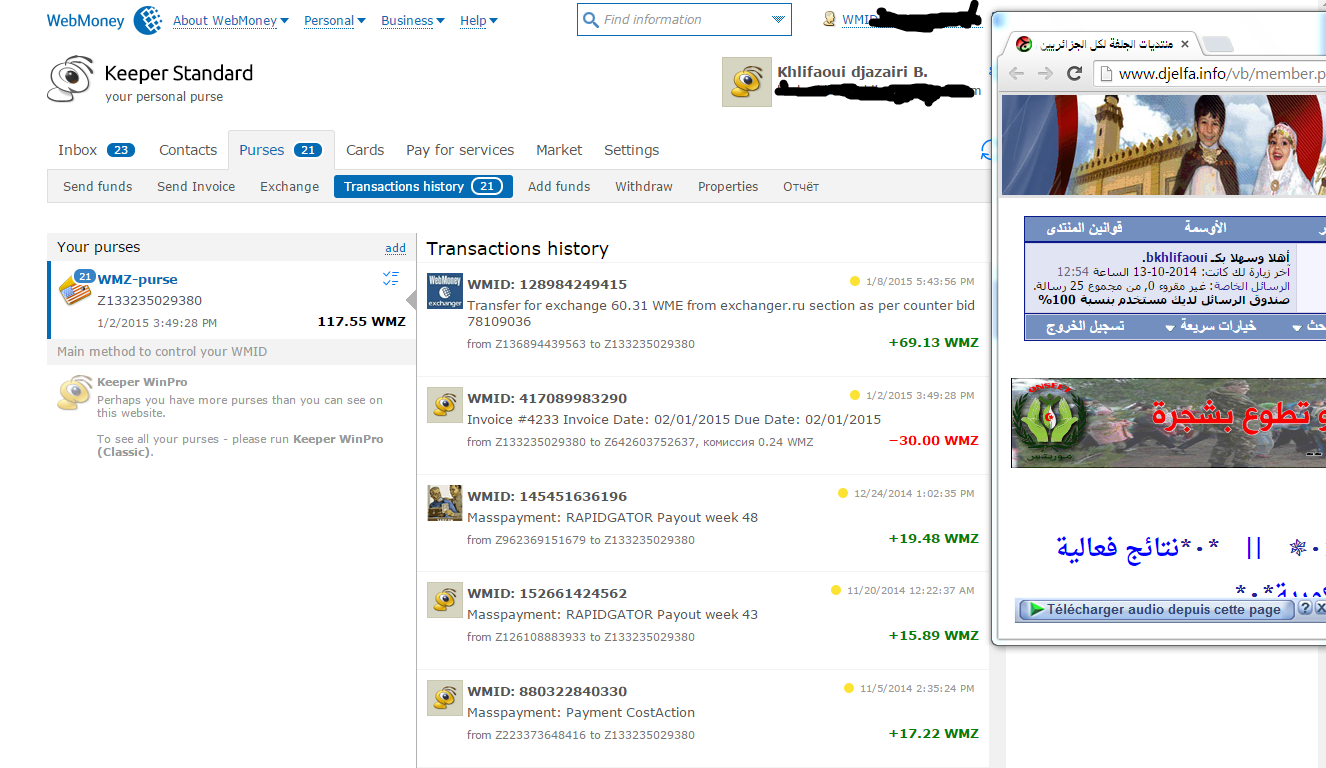The image size is (1326, 768).
Task: Select Transactions history submenu item
Action: (x=423, y=186)
